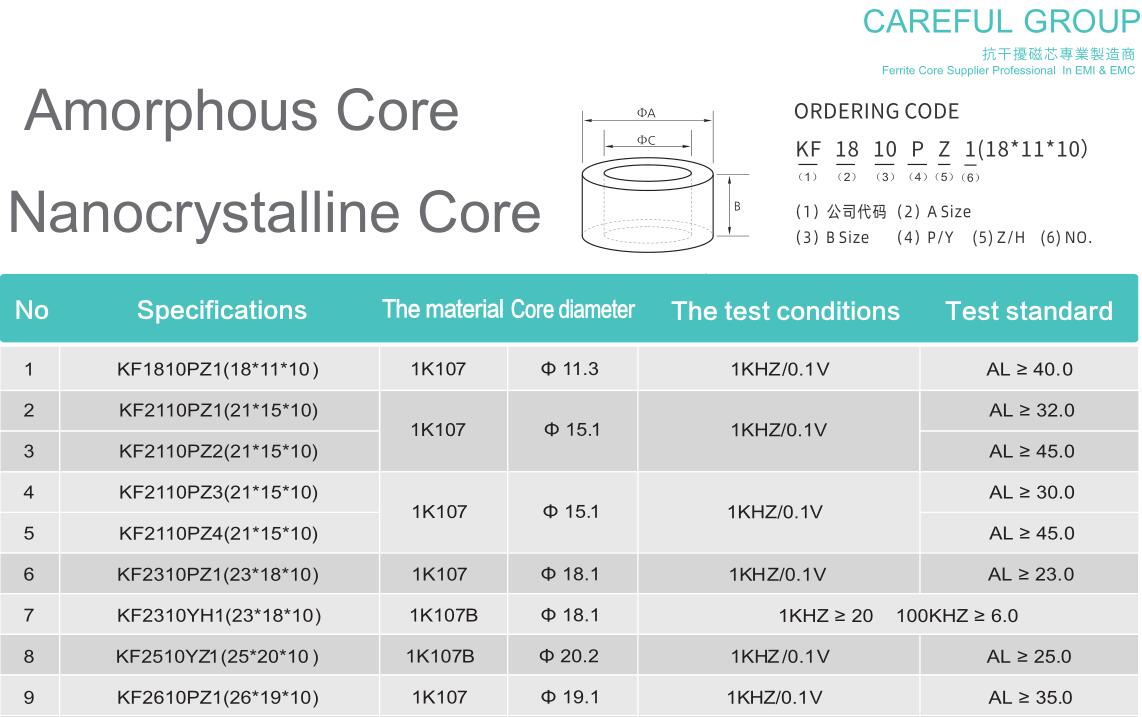
Task: Select the AL ≥ 23.0 test standard value
Action: (x=1030, y=574)
